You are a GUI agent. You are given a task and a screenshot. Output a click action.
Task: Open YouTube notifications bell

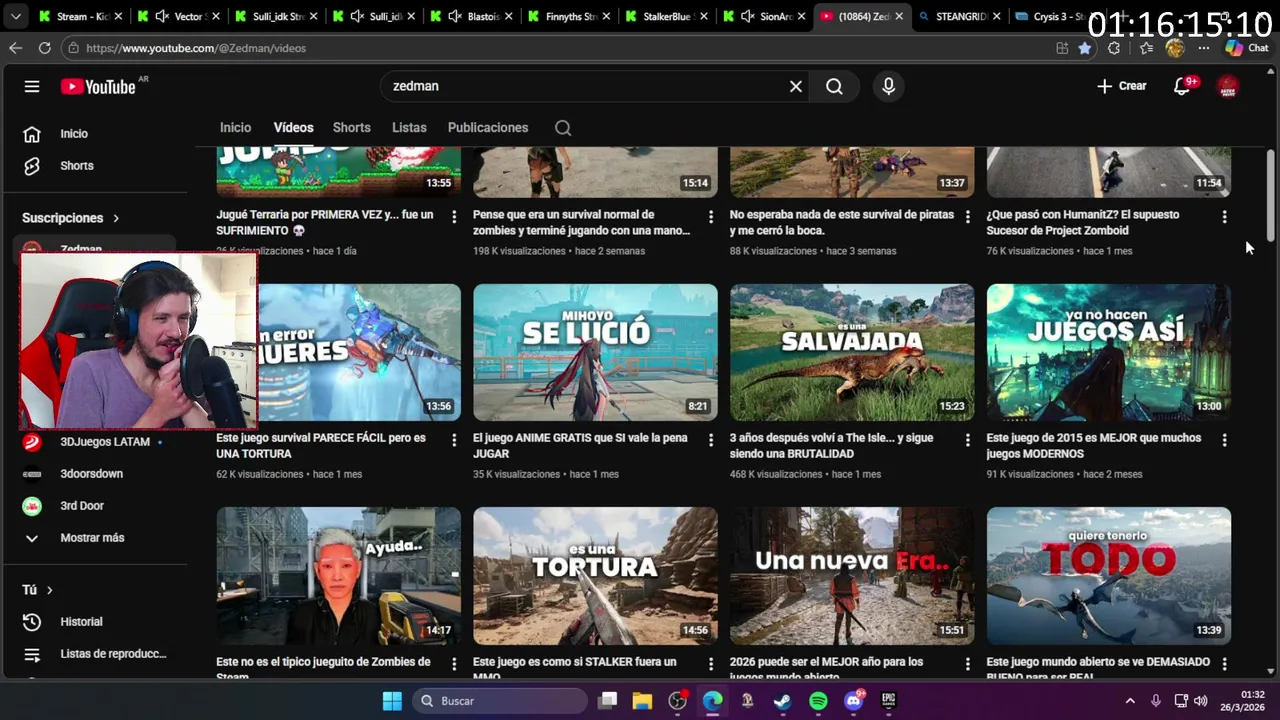click(x=1182, y=86)
